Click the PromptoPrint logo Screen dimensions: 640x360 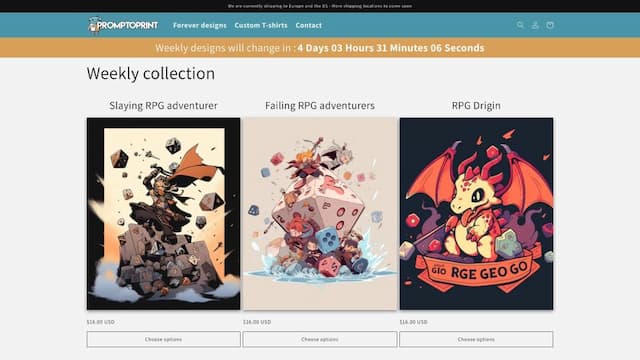pos(123,25)
